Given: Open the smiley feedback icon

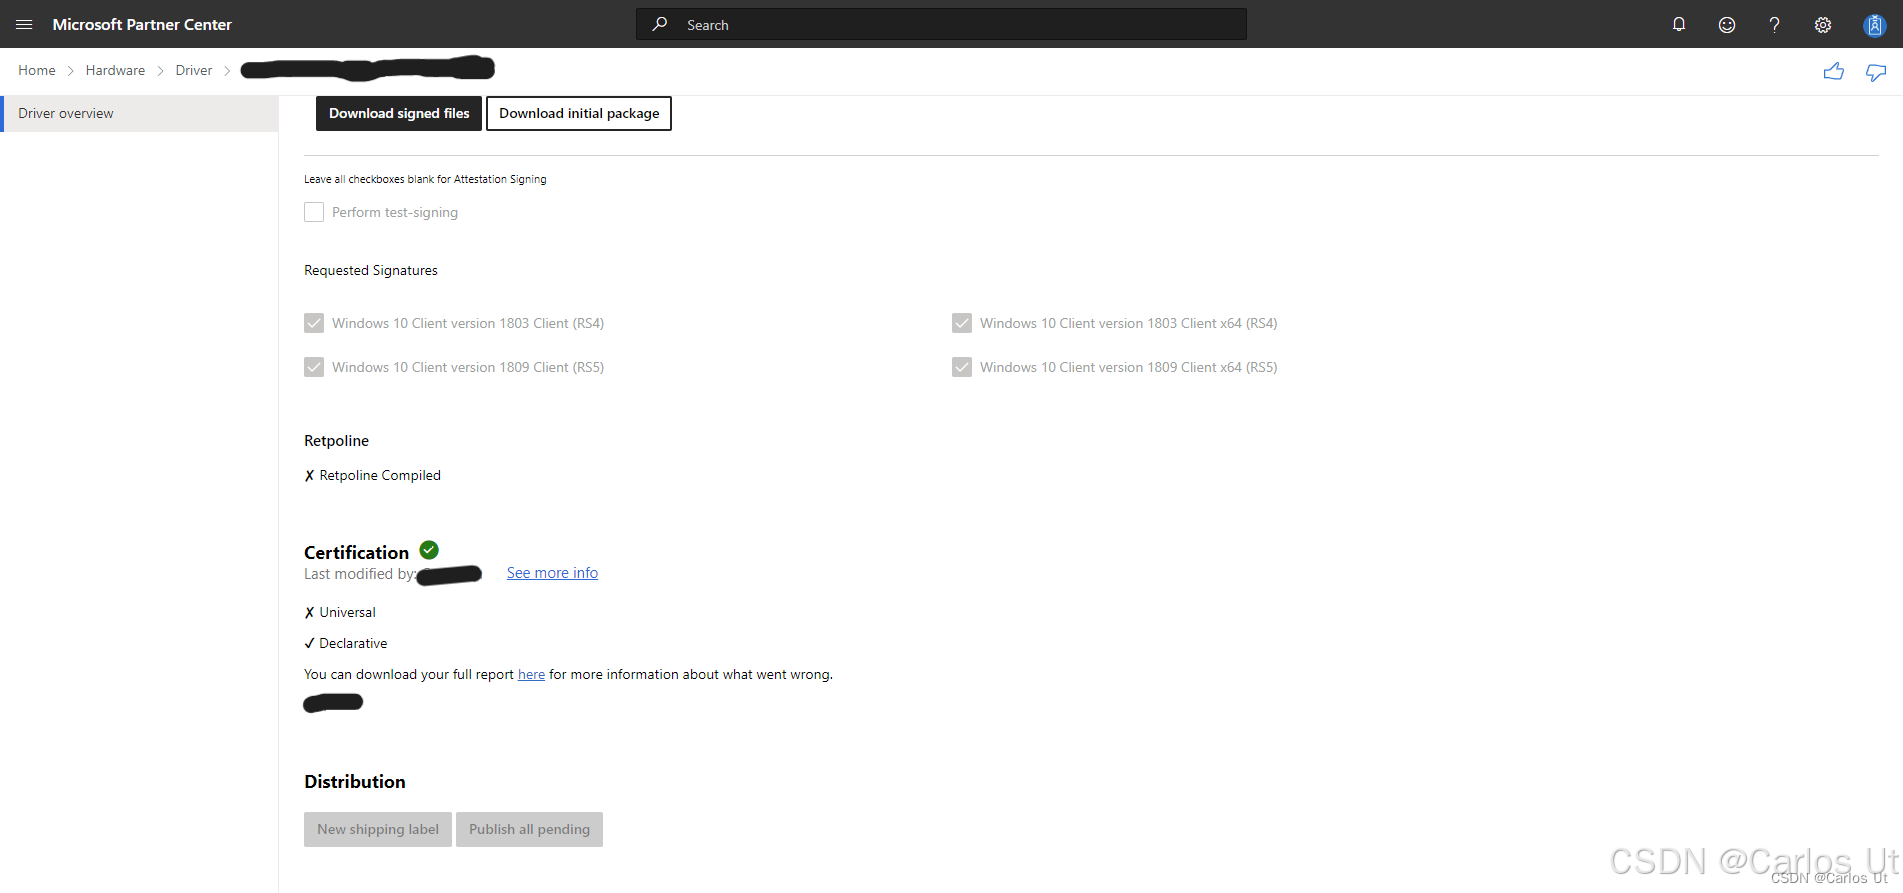Looking at the screenshot, I should click(x=1727, y=24).
